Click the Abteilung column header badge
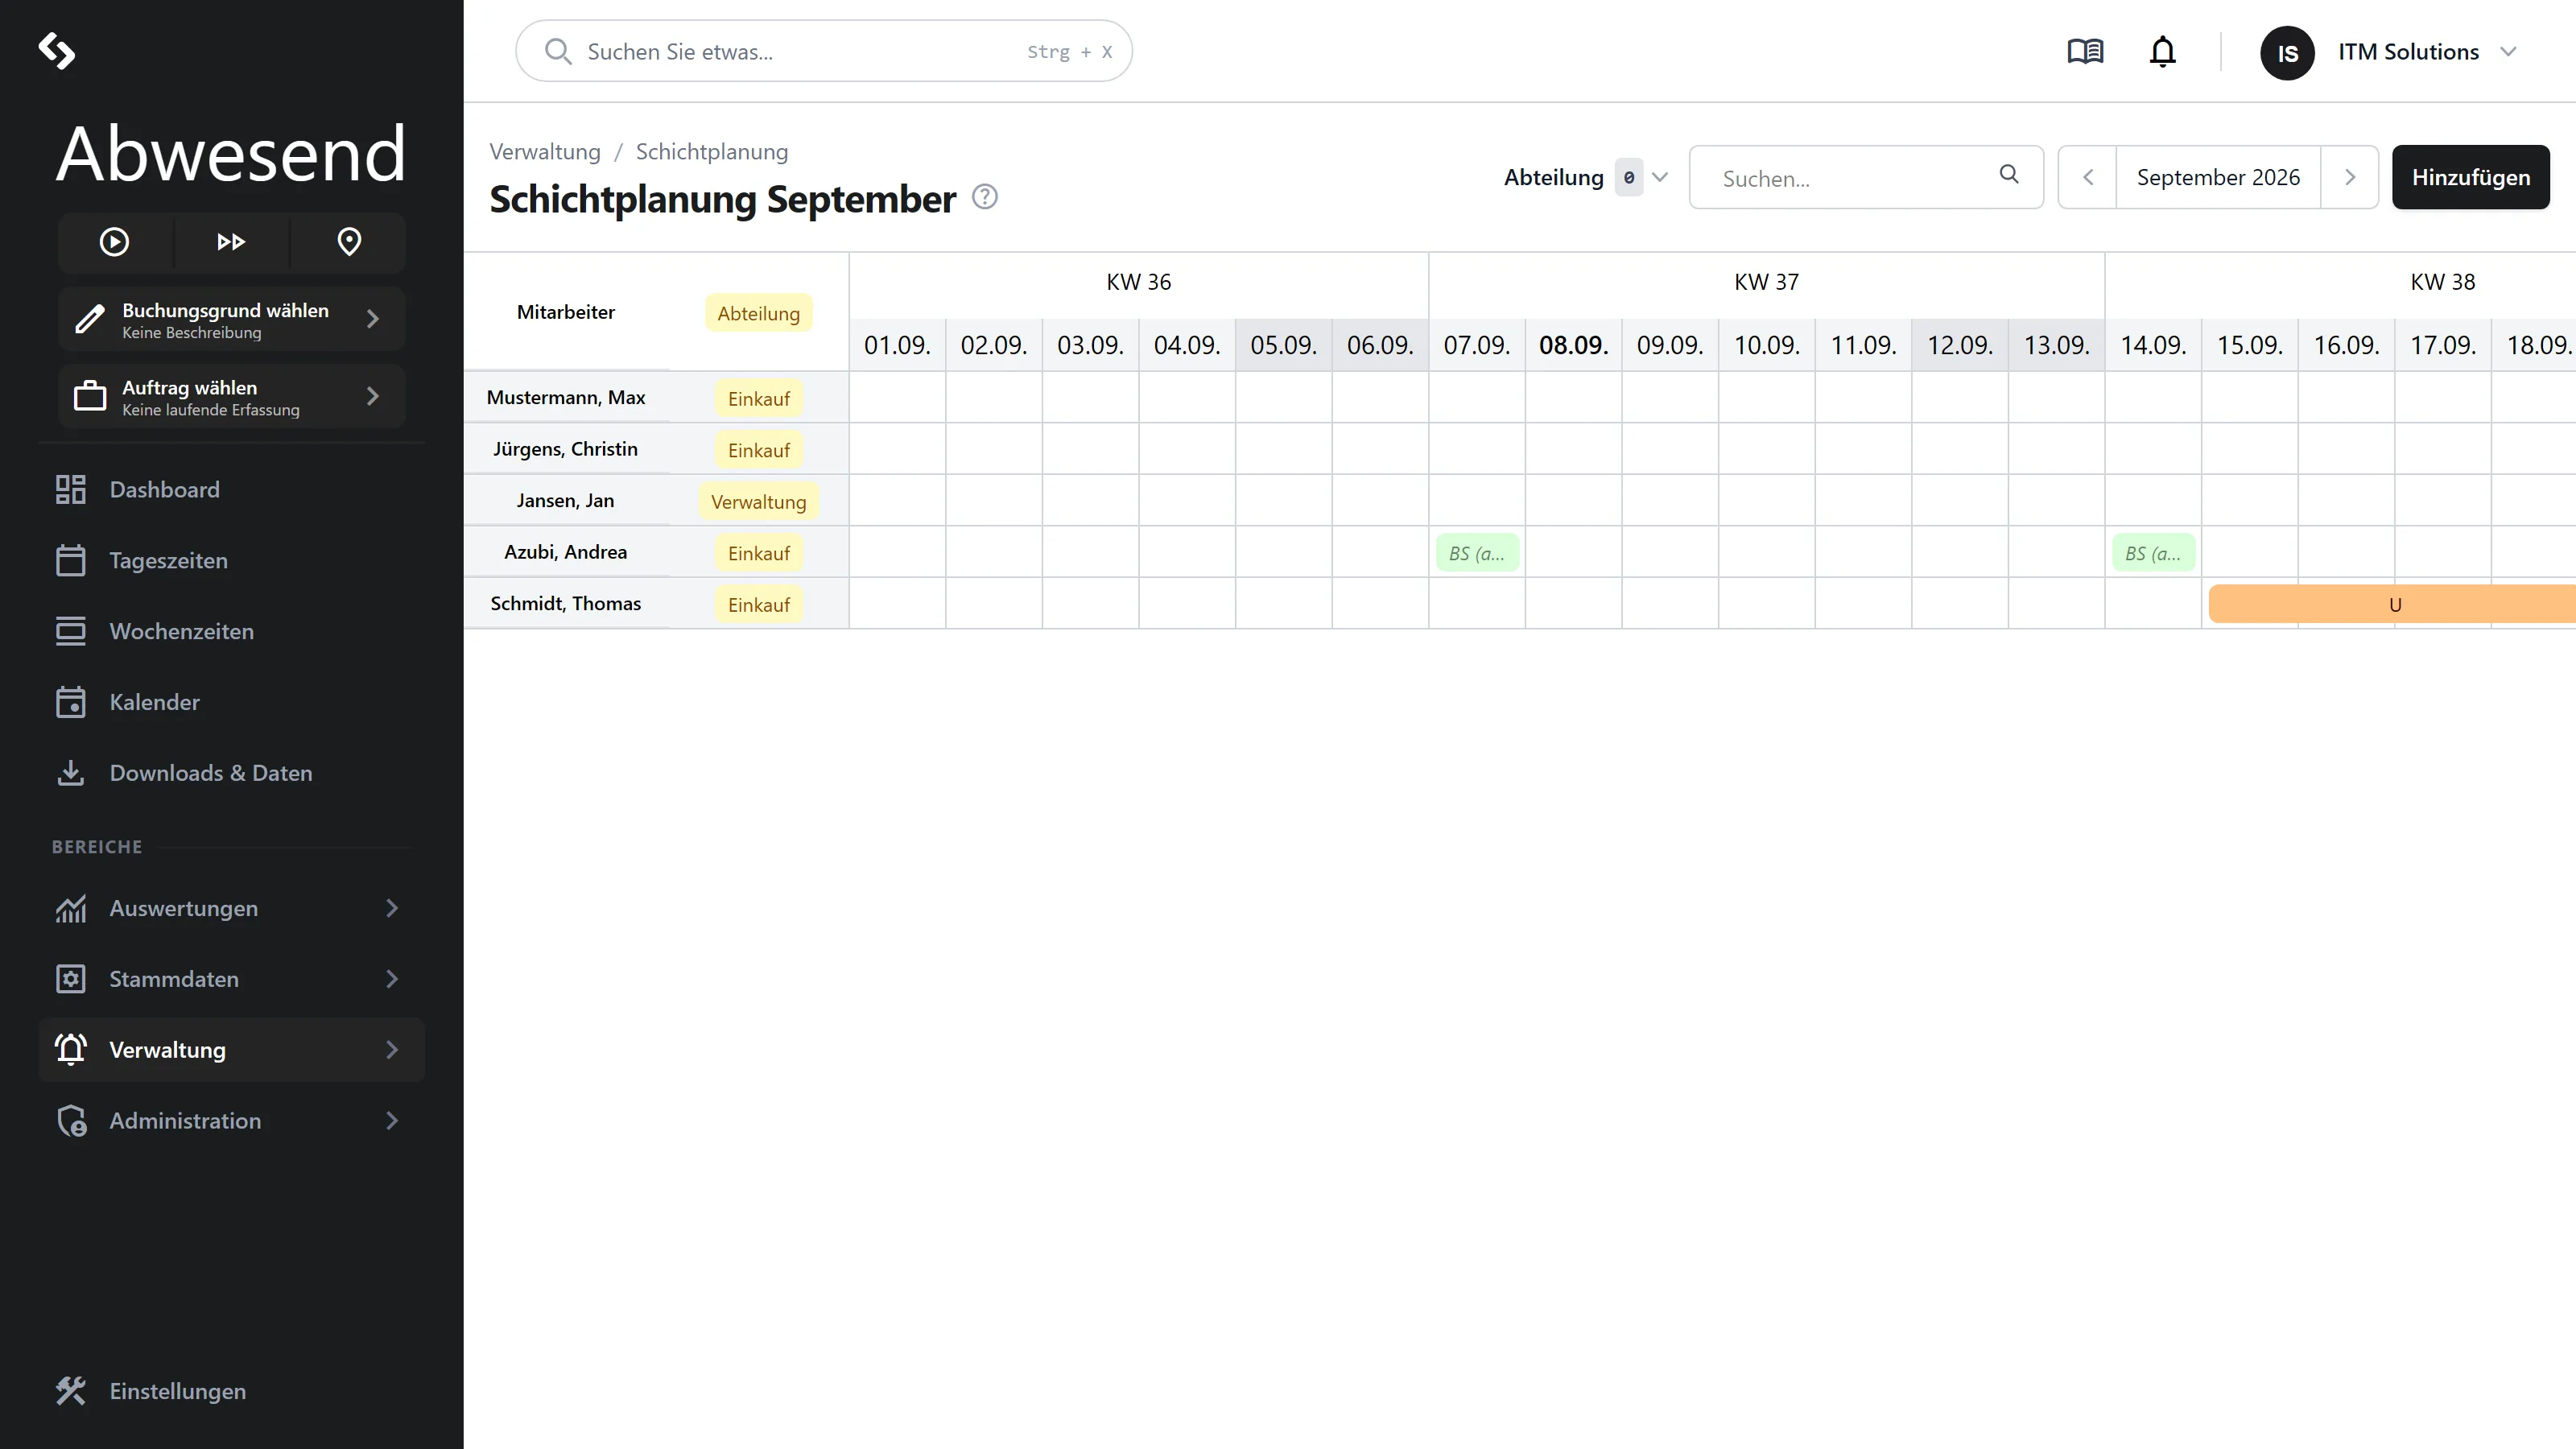Image resolution: width=2576 pixels, height=1449 pixels. point(759,314)
